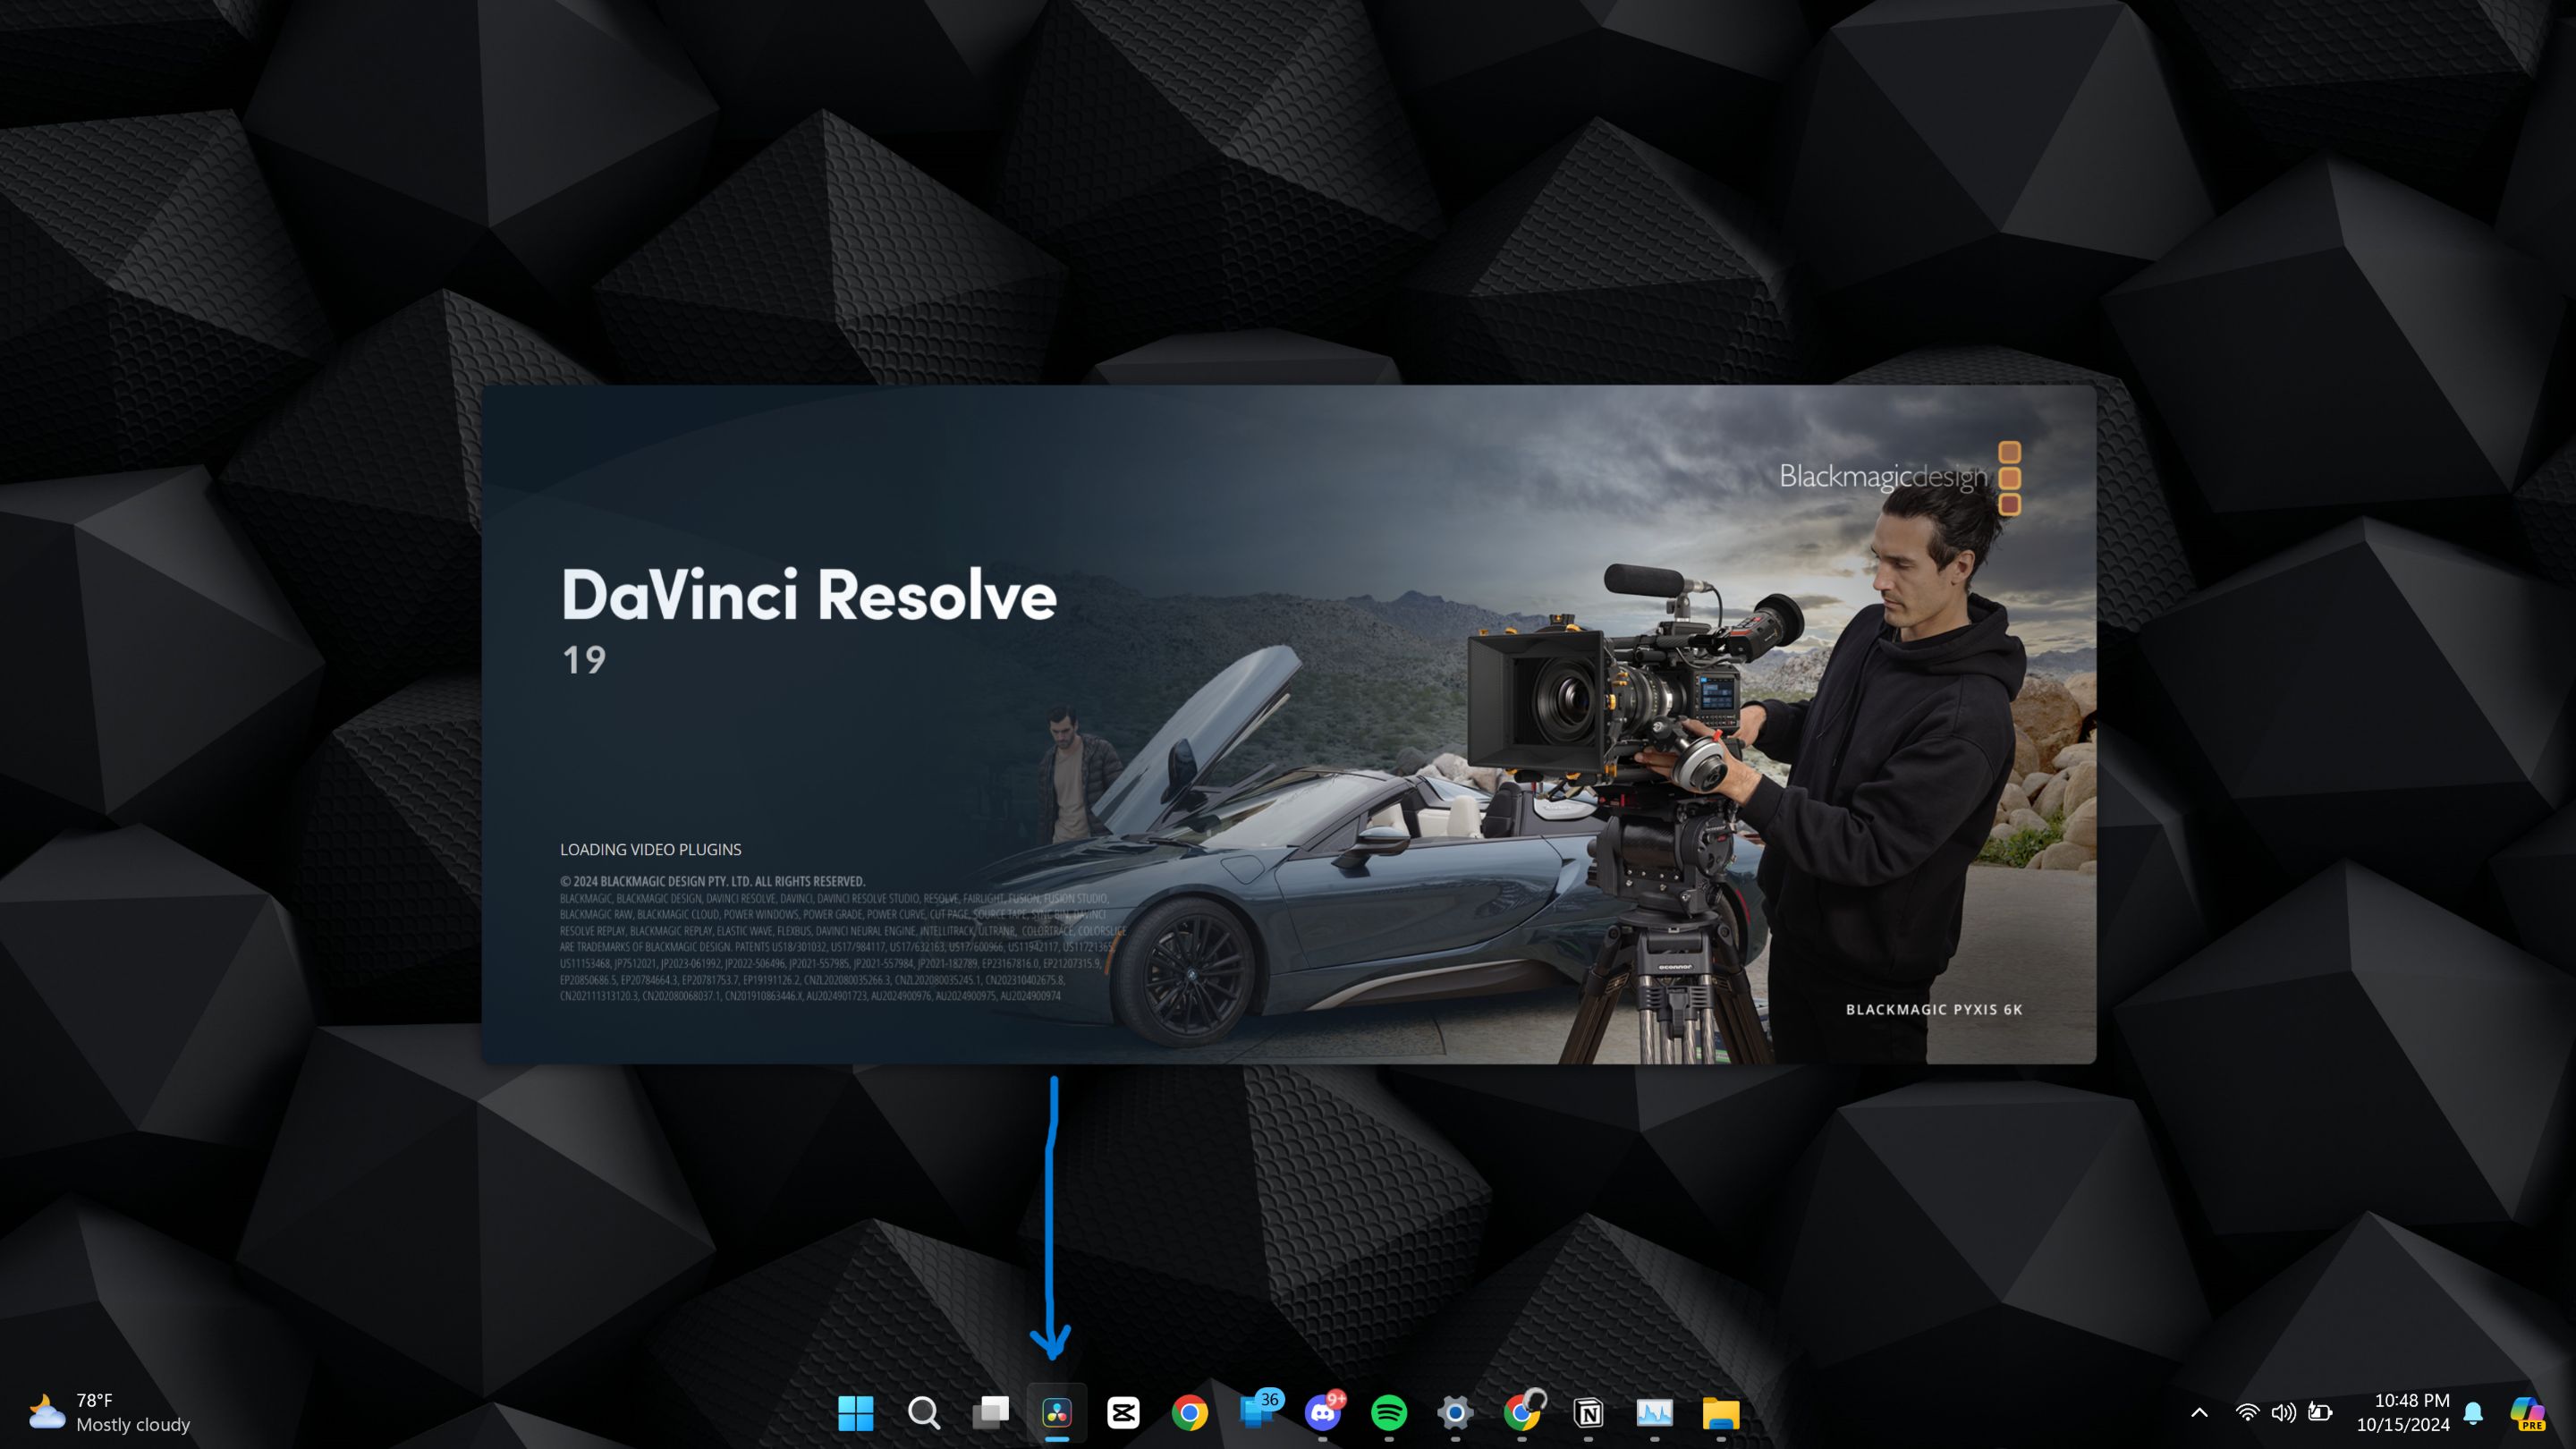Open File Explorer folder icon
This screenshot has height=1449, width=2576.
1721,1413
